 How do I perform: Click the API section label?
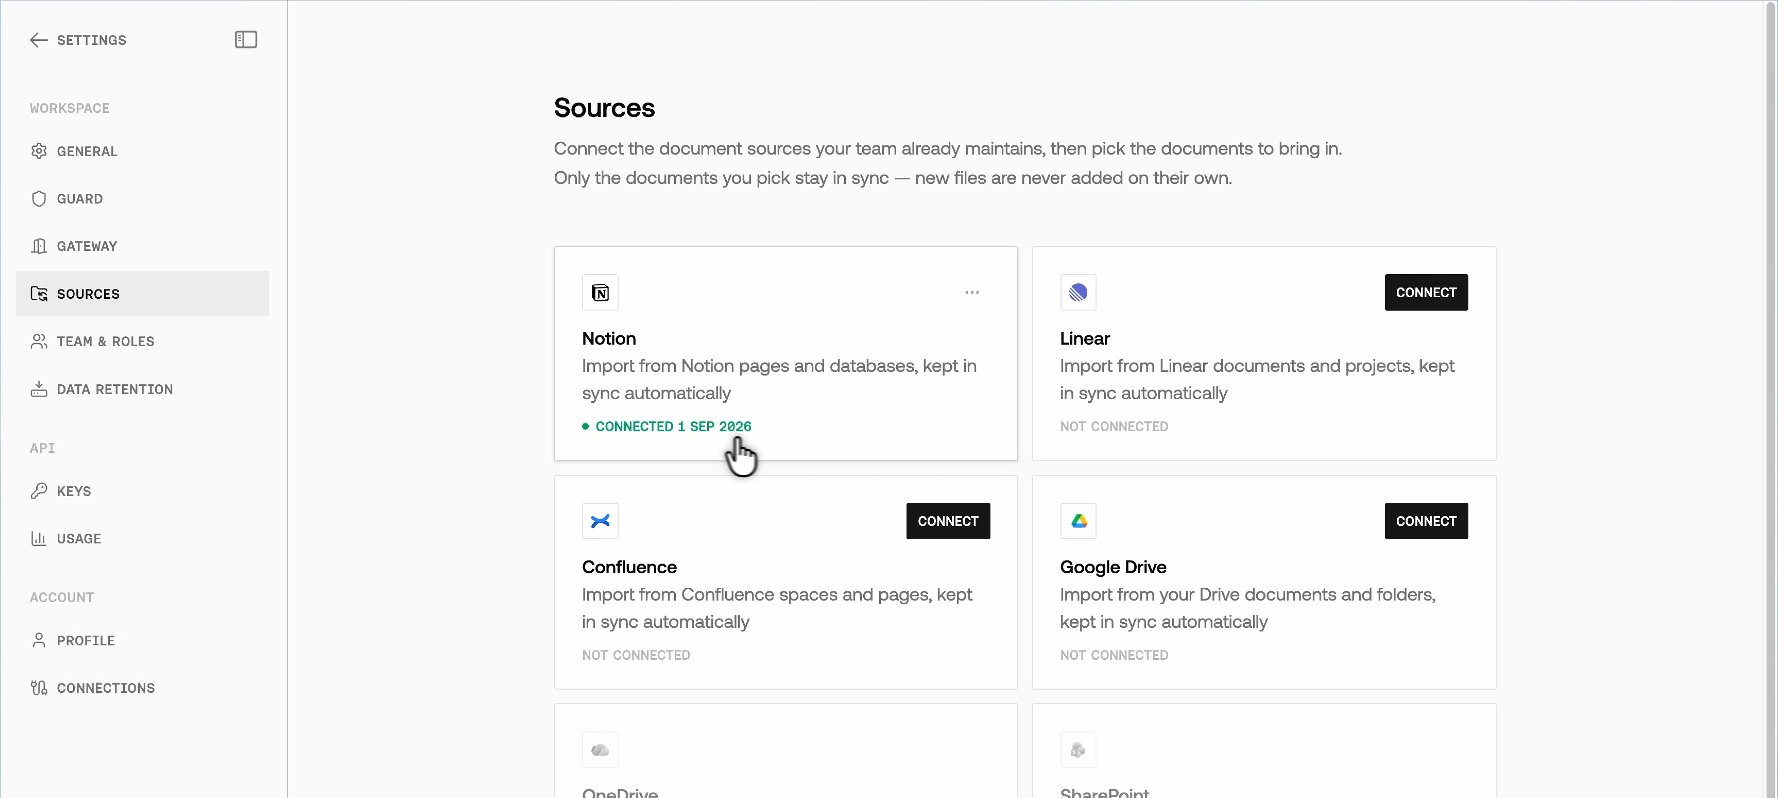point(42,448)
